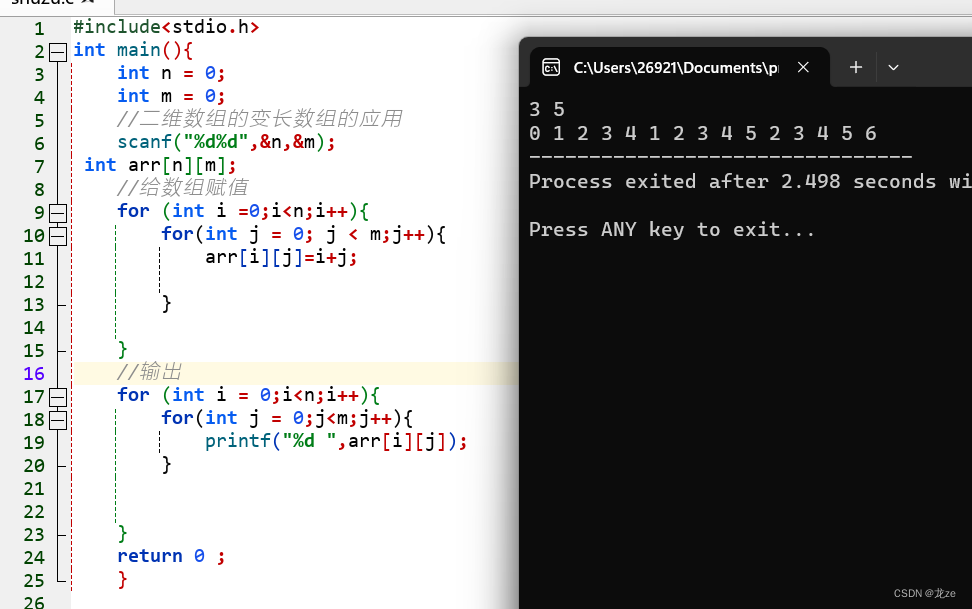The width and height of the screenshot is (972, 609).
Task: Add a new terminal tab with plus
Action: (x=856, y=67)
